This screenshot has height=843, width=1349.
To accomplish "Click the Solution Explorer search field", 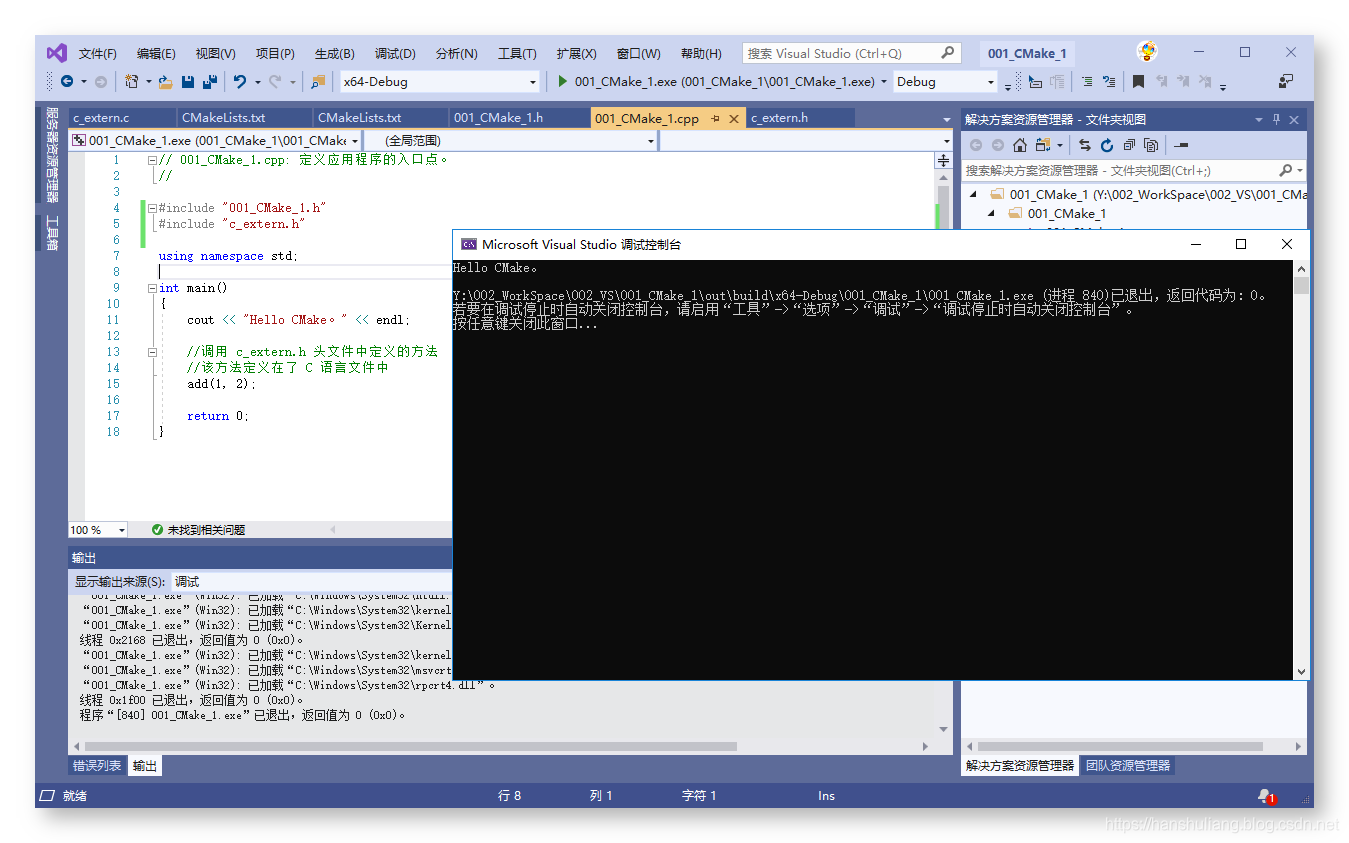I will click(x=1134, y=170).
